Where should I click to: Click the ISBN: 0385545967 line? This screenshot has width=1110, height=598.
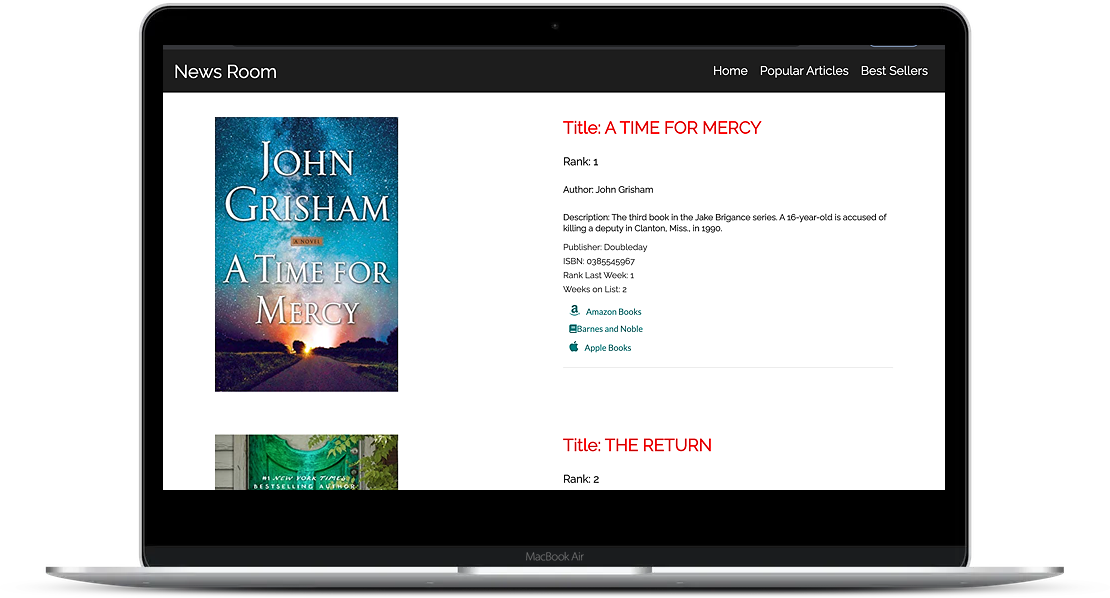pyautogui.click(x=599, y=261)
